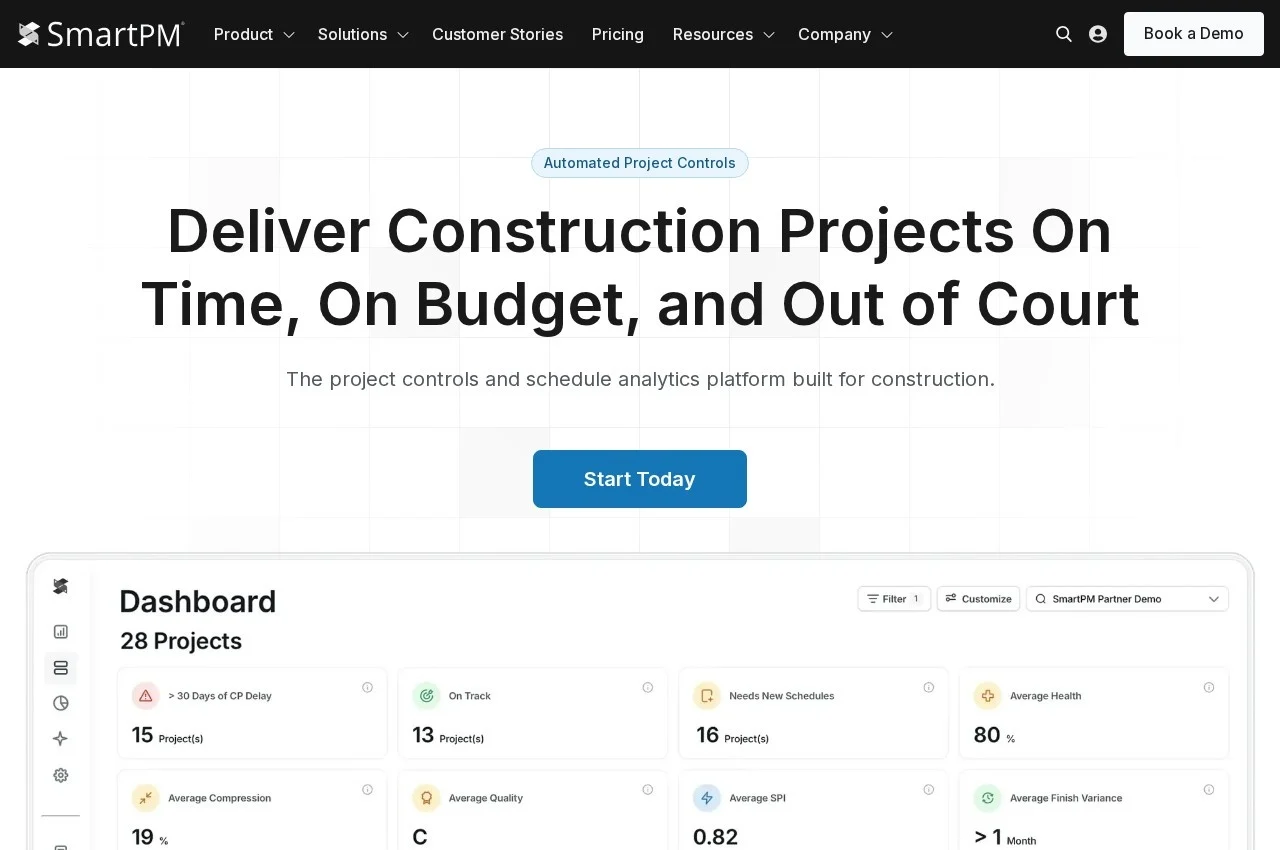Click the user account icon

1098,34
